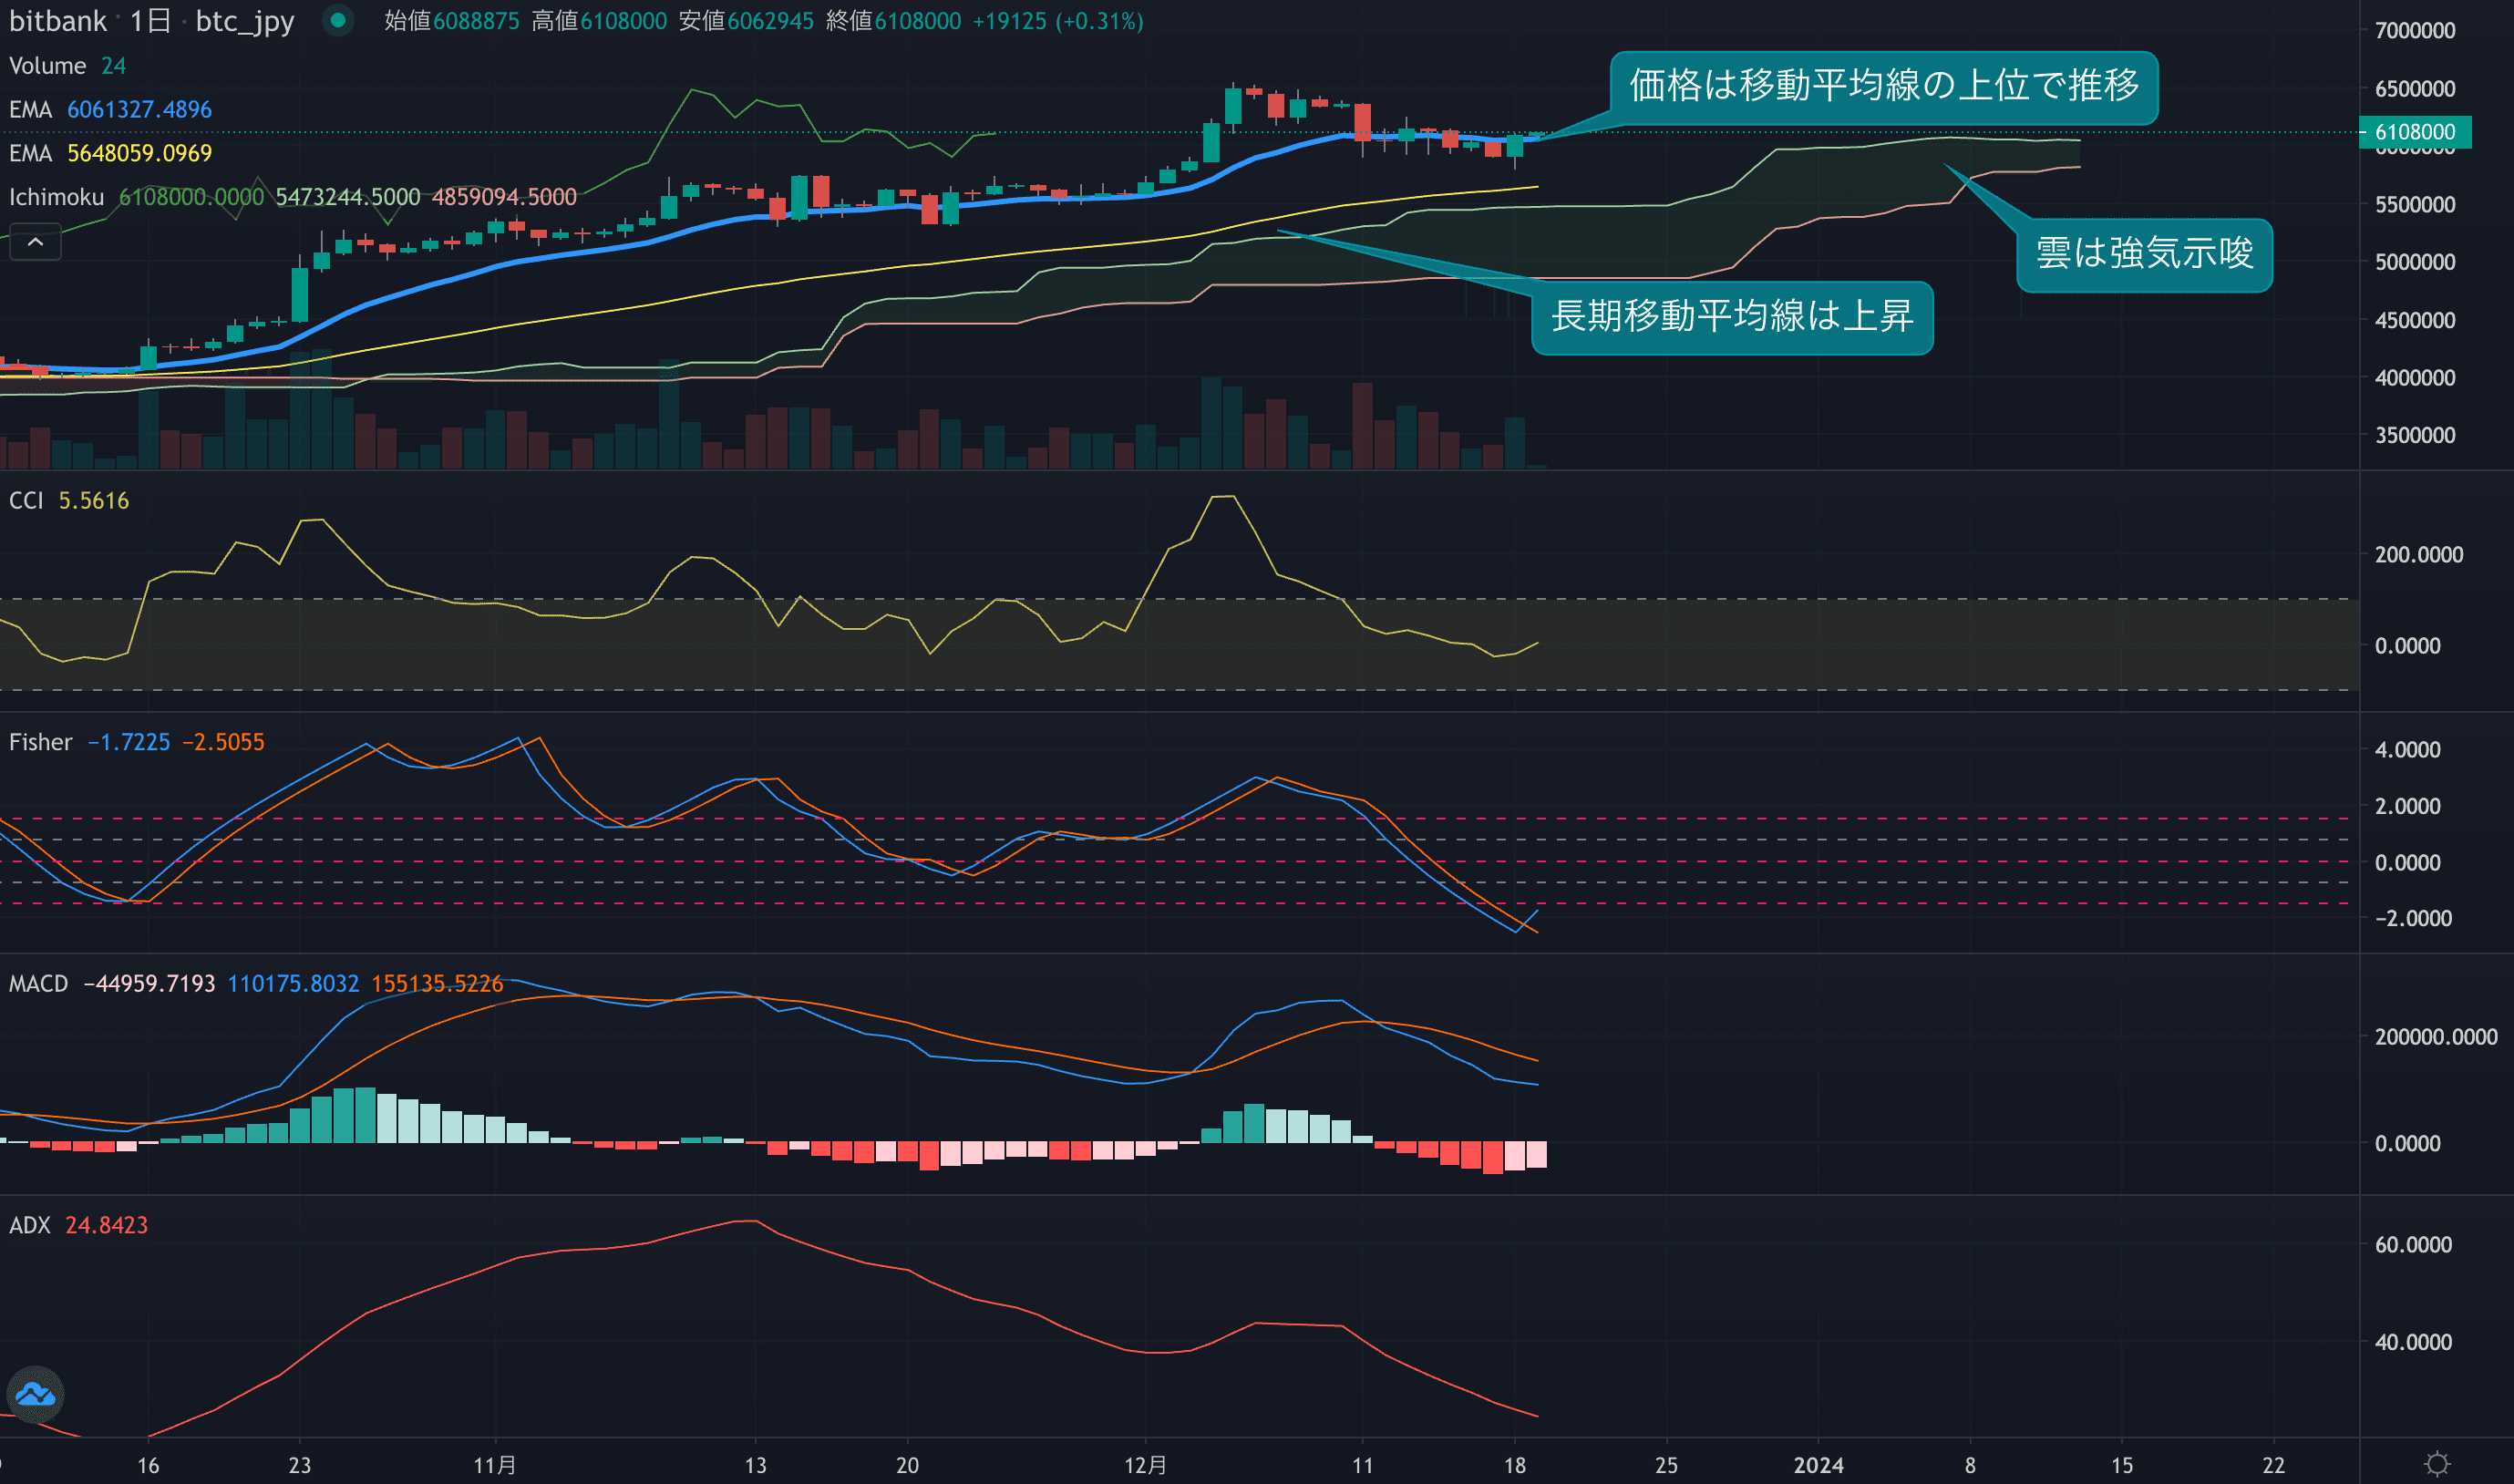Image resolution: width=2514 pixels, height=1484 pixels.
Task: Click the 12月 label on time axis
Action: 1145,1465
